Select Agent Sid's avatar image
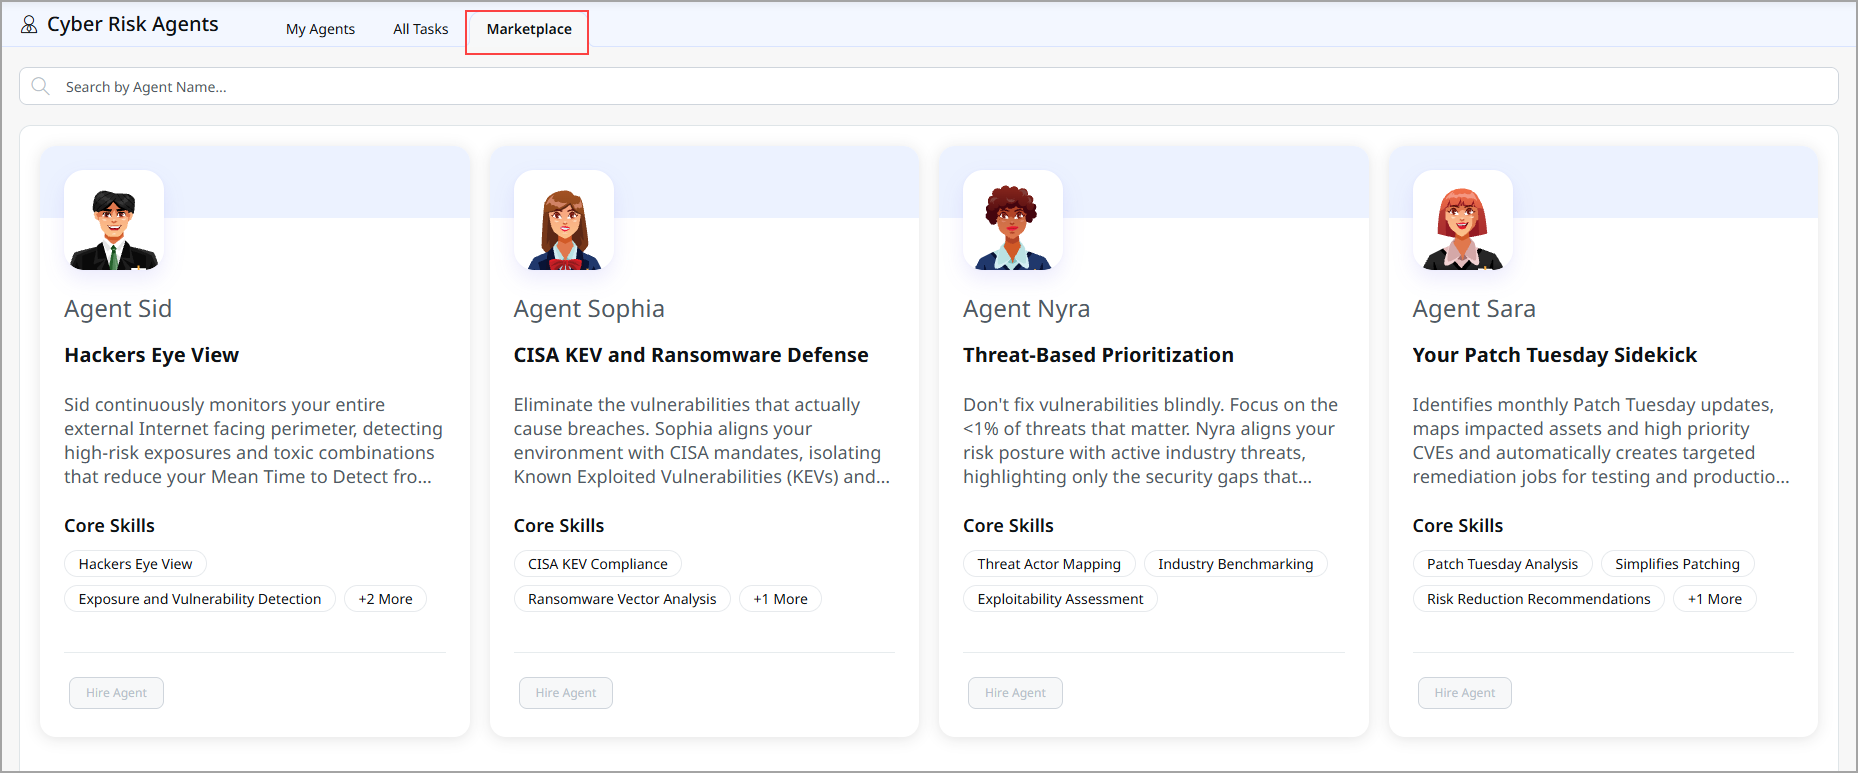Screen dimensions: 1858x773 (114, 221)
